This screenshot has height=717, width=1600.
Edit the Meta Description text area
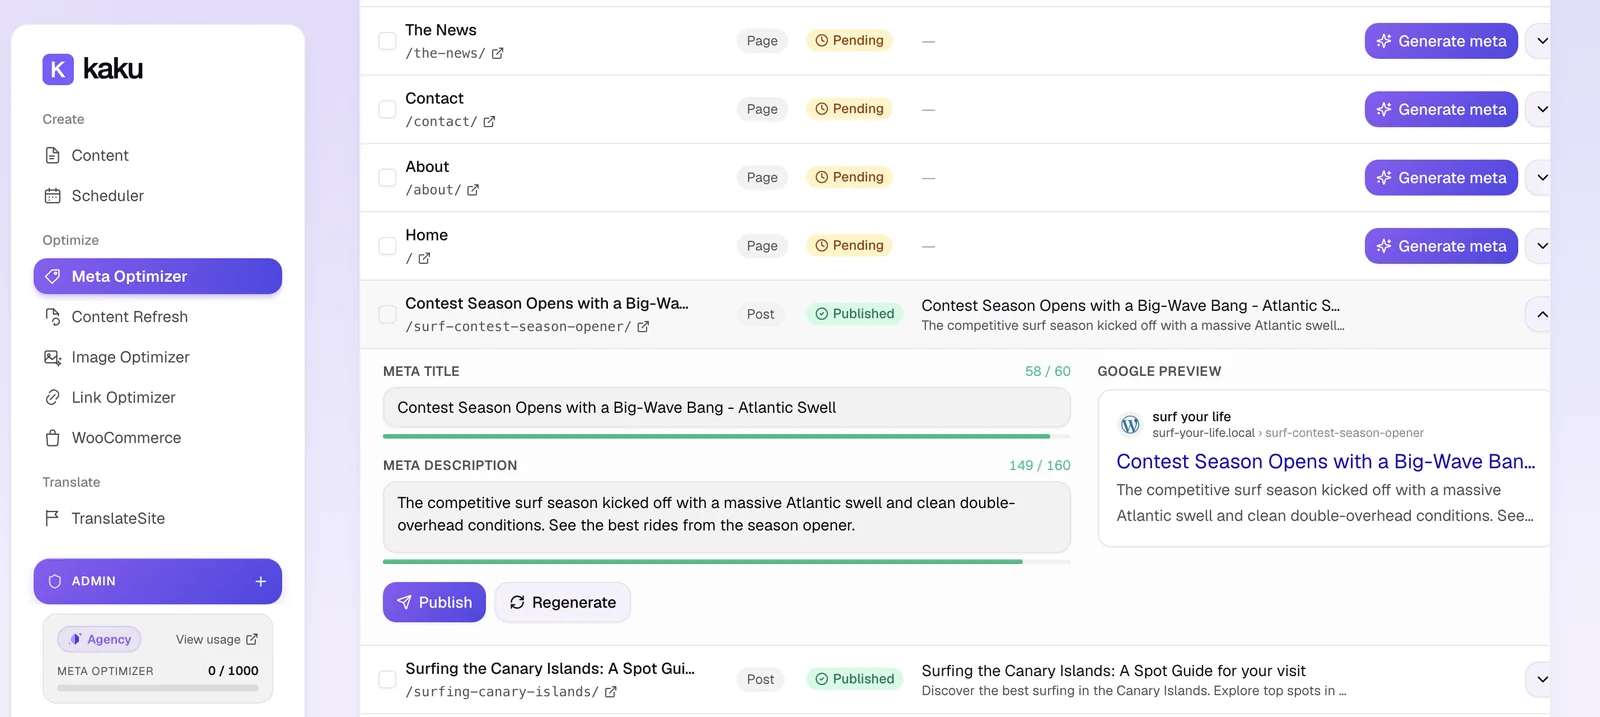click(x=727, y=517)
